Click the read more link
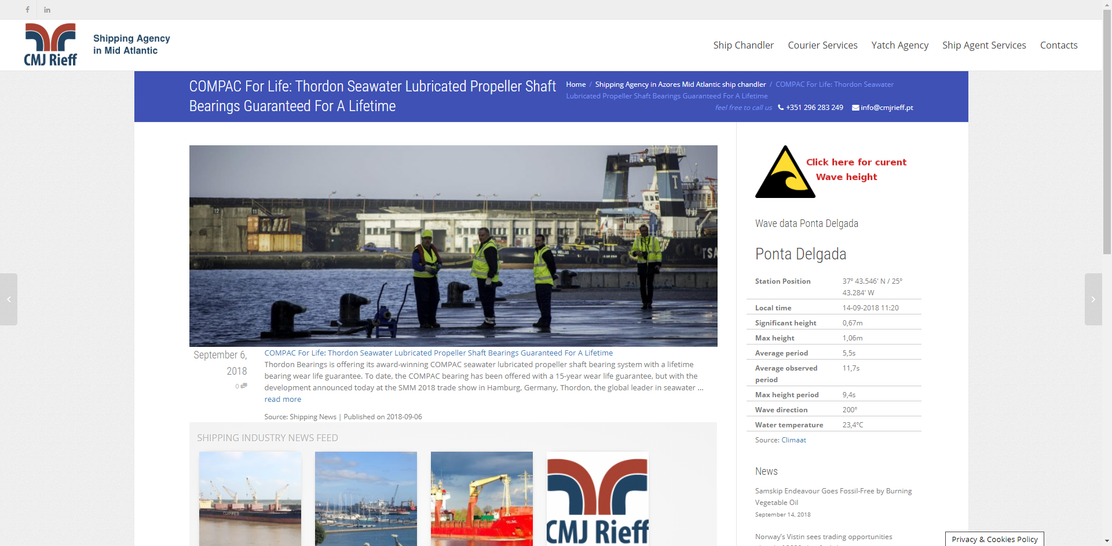 [283, 399]
